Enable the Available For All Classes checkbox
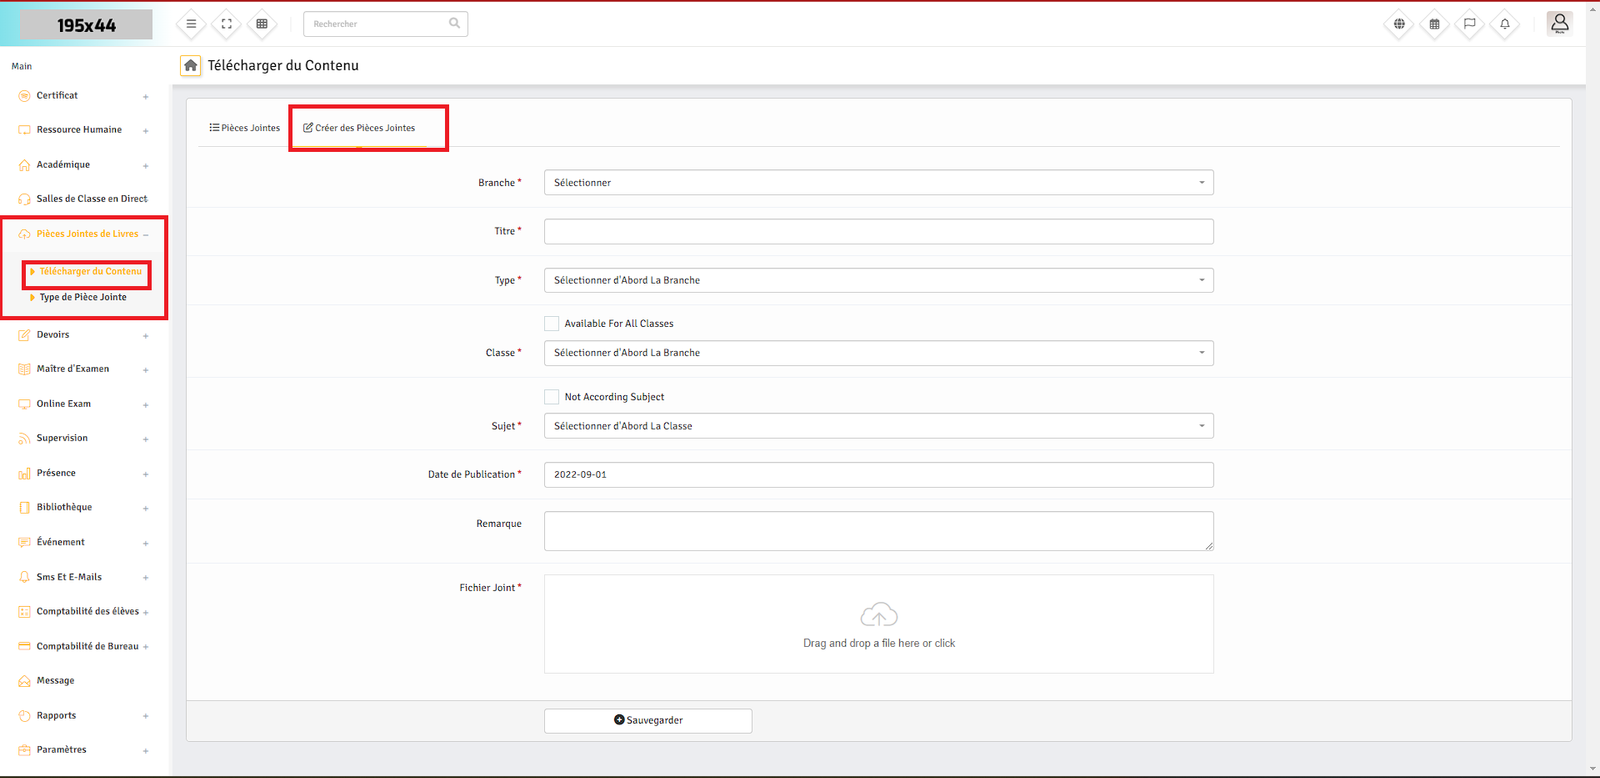The height and width of the screenshot is (778, 1600). [552, 323]
